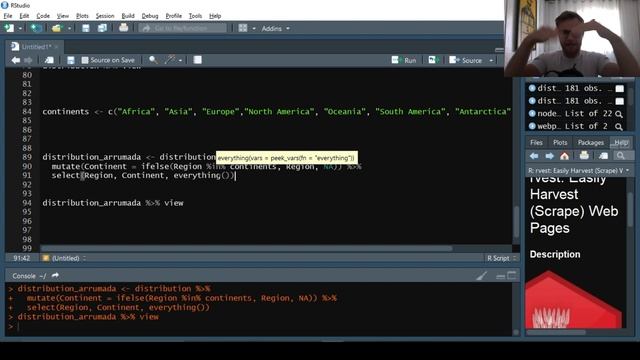The image size is (640, 360).
Task: Inspect the webp List of 2 magnifier
Action: coord(619,127)
